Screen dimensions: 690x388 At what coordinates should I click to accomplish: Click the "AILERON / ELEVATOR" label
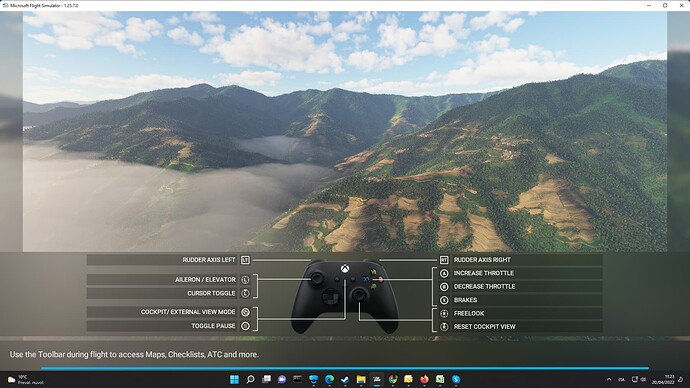click(205, 279)
